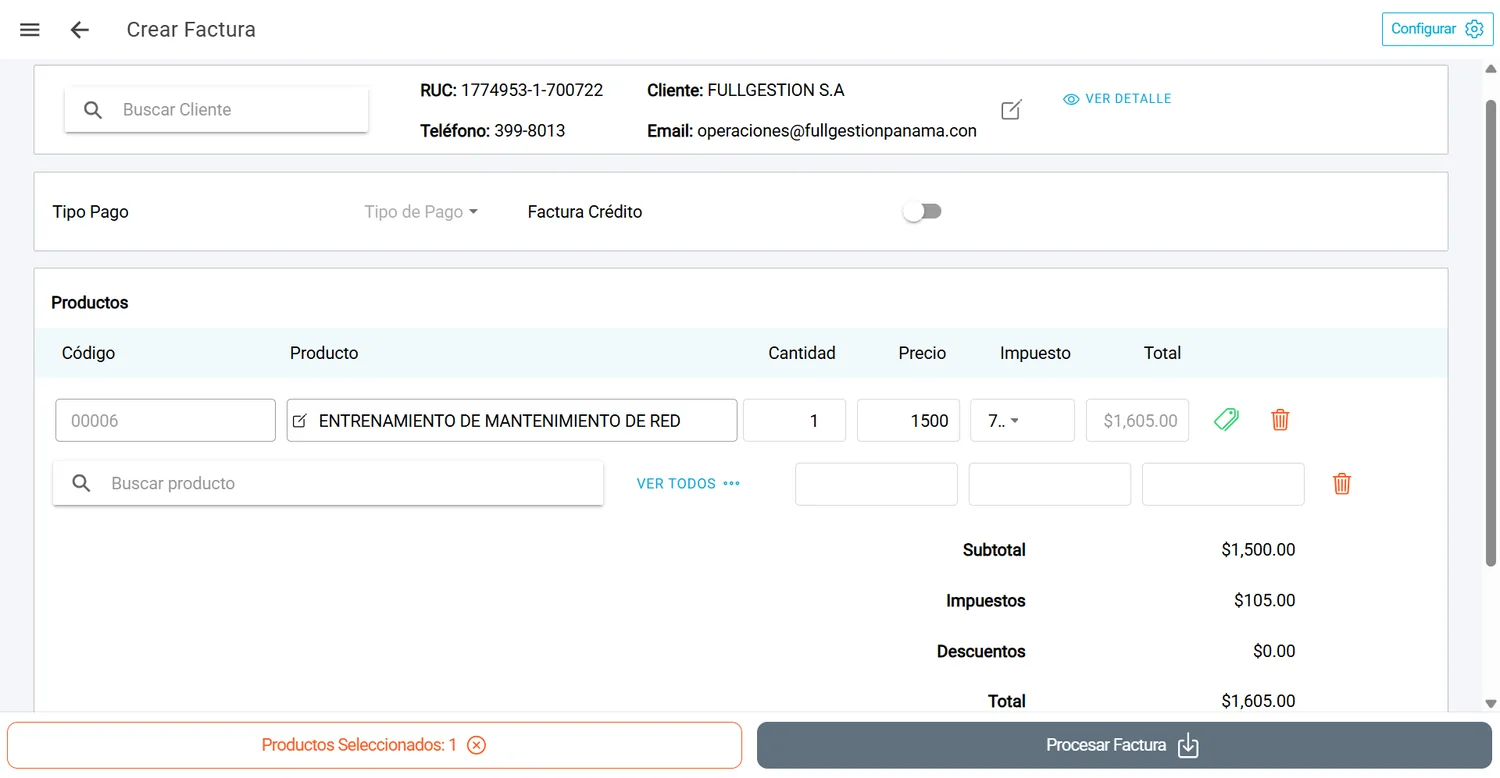Delete the ENTRENAMIENTO product row
The width and height of the screenshot is (1500, 778).
tap(1280, 420)
